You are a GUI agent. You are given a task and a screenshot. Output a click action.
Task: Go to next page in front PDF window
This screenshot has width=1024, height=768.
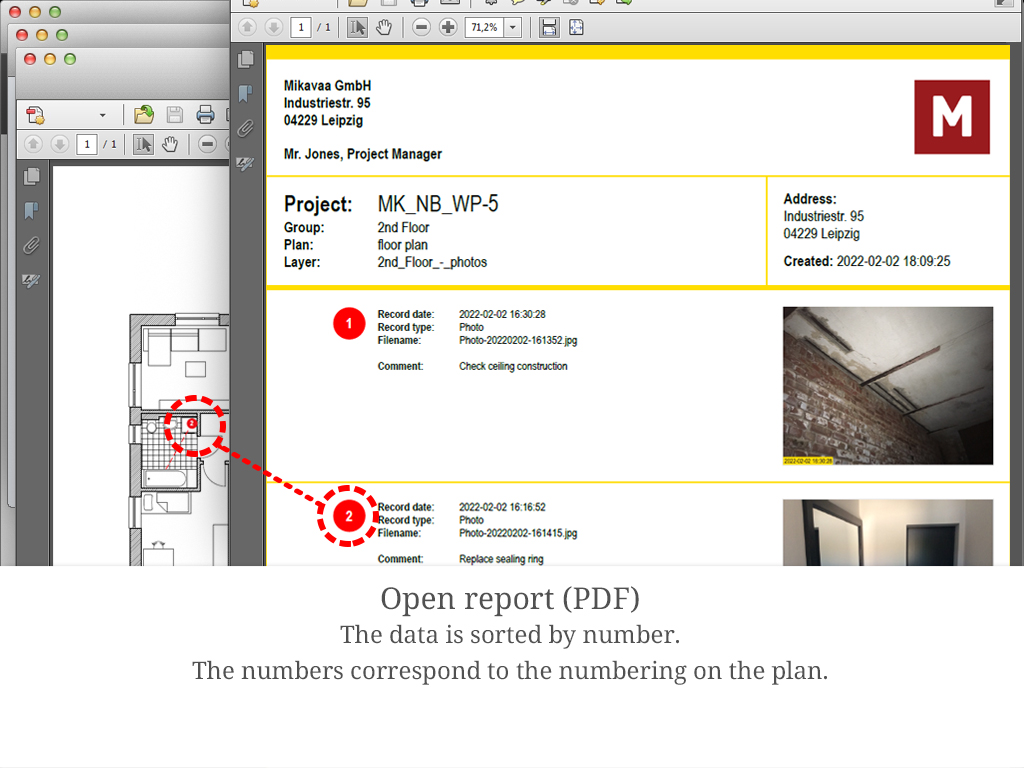pos(274,27)
